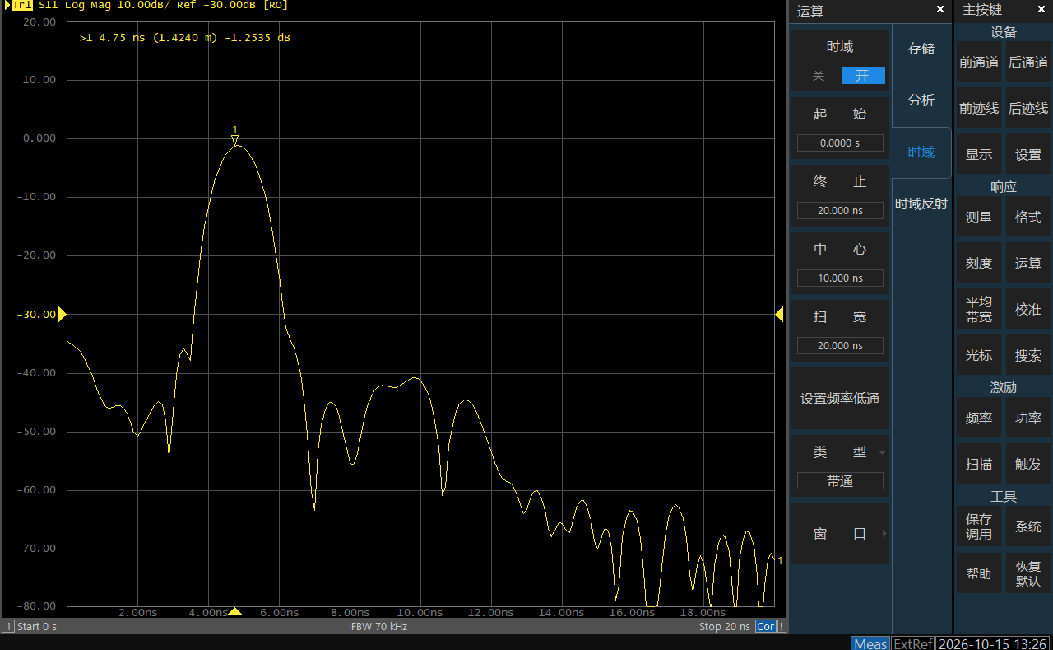Click the Meas status indicator
Screen dimensions: 1053x650
point(870,643)
